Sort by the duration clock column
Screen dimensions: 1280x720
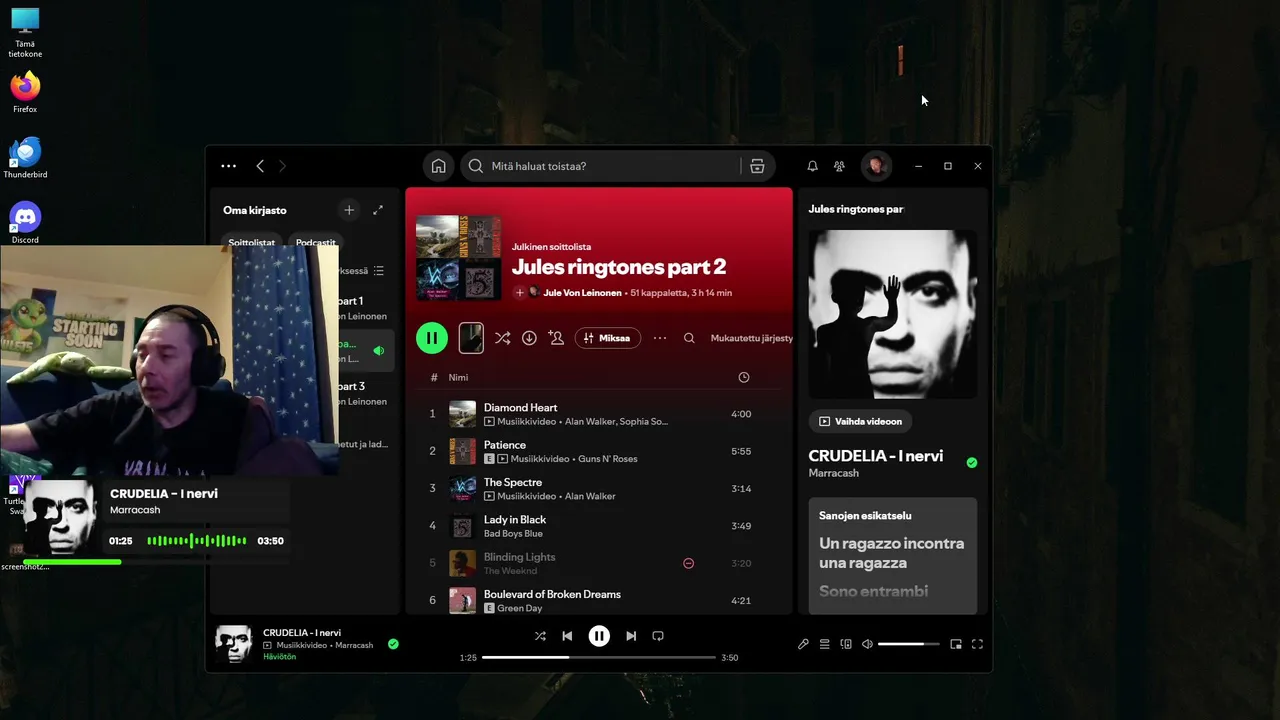click(743, 377)
